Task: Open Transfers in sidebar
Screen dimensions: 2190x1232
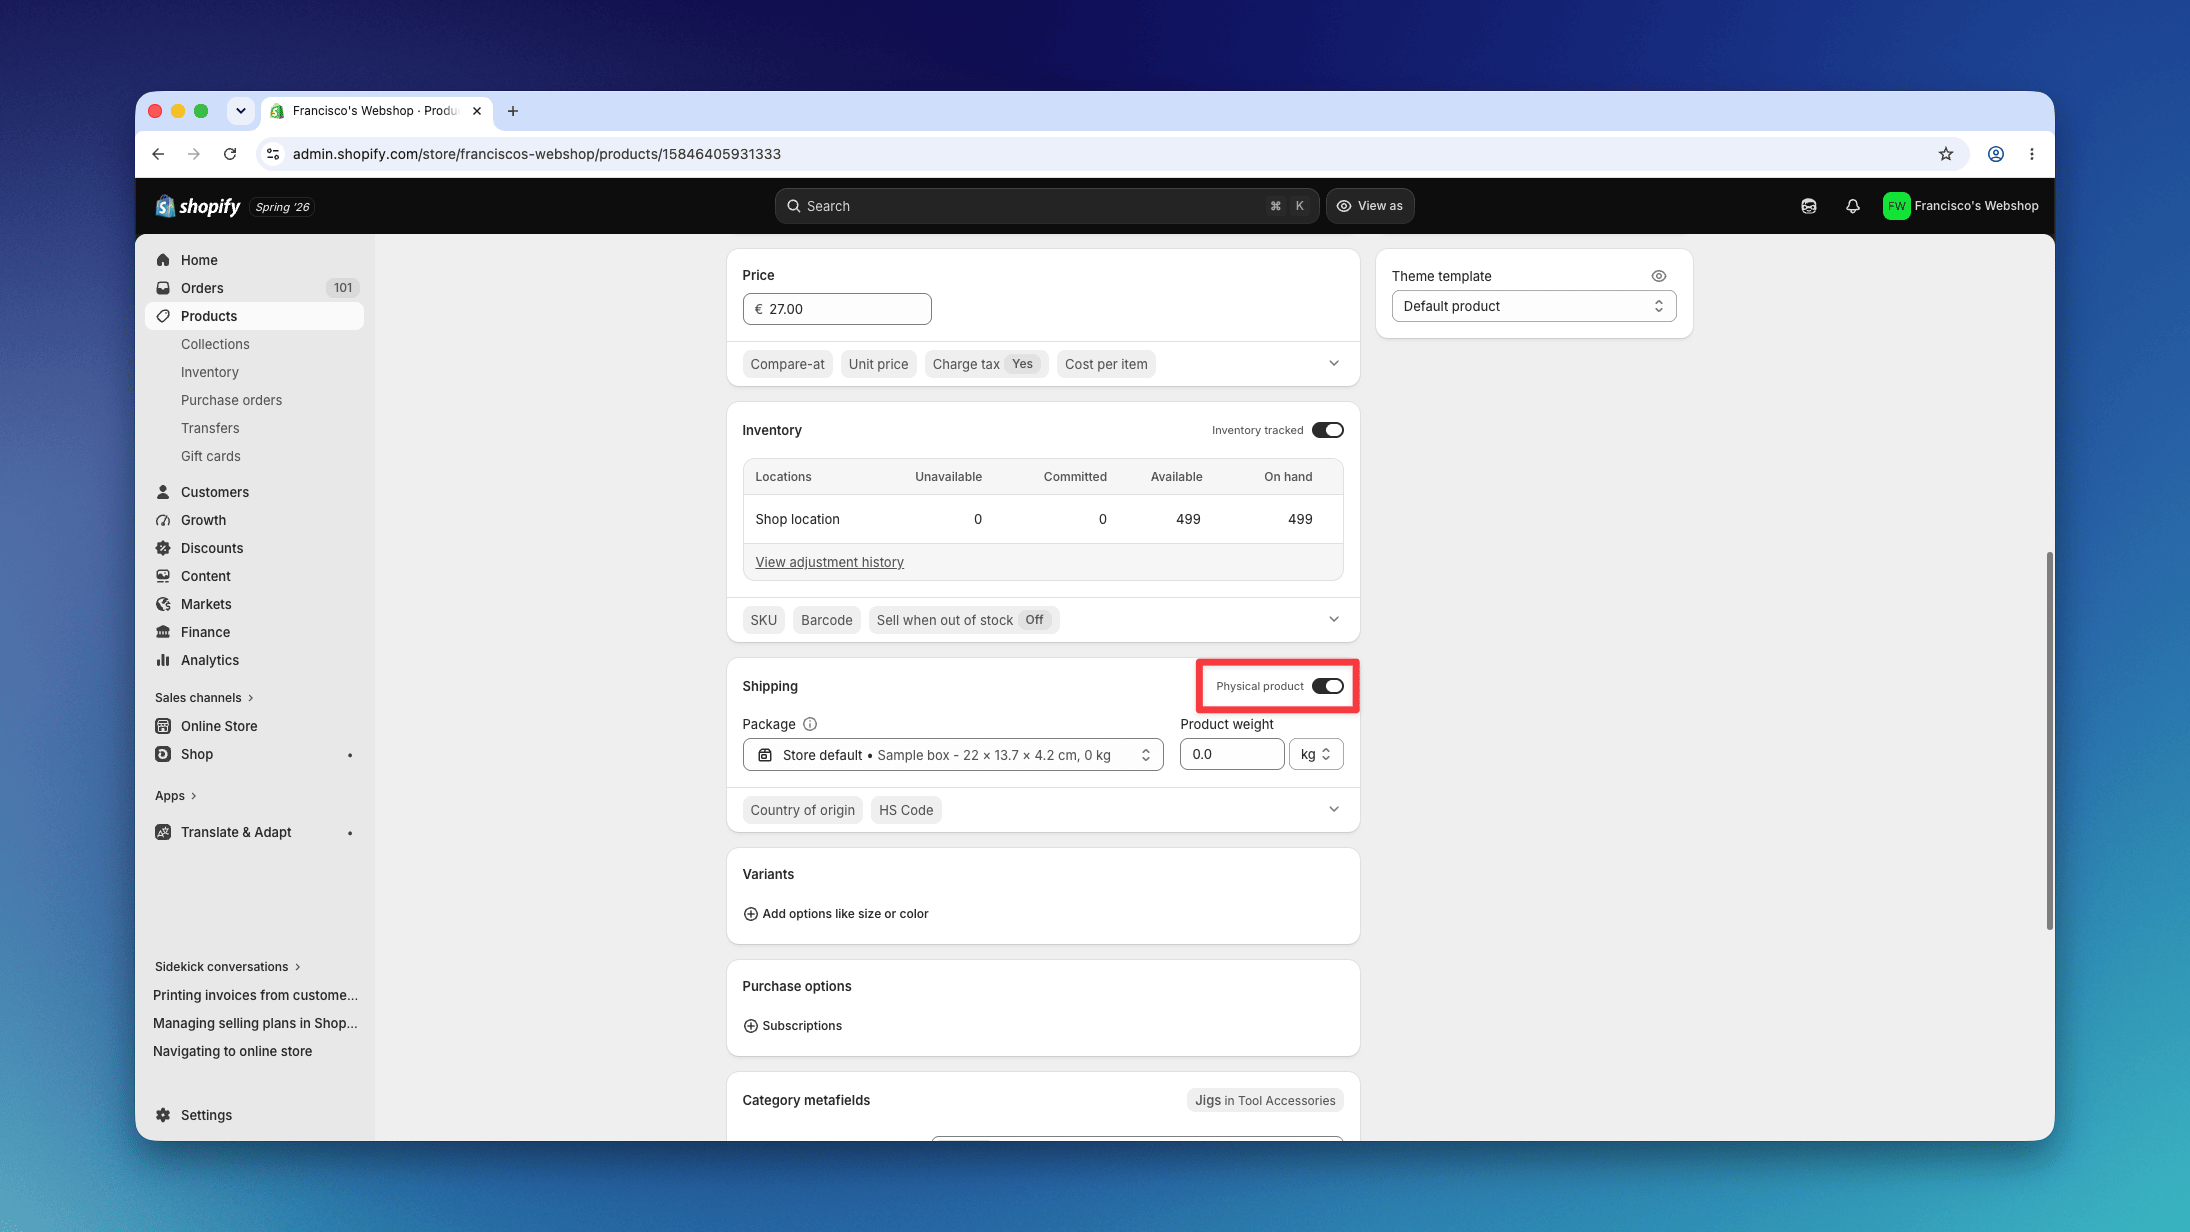Action: (x=210, y=428)
